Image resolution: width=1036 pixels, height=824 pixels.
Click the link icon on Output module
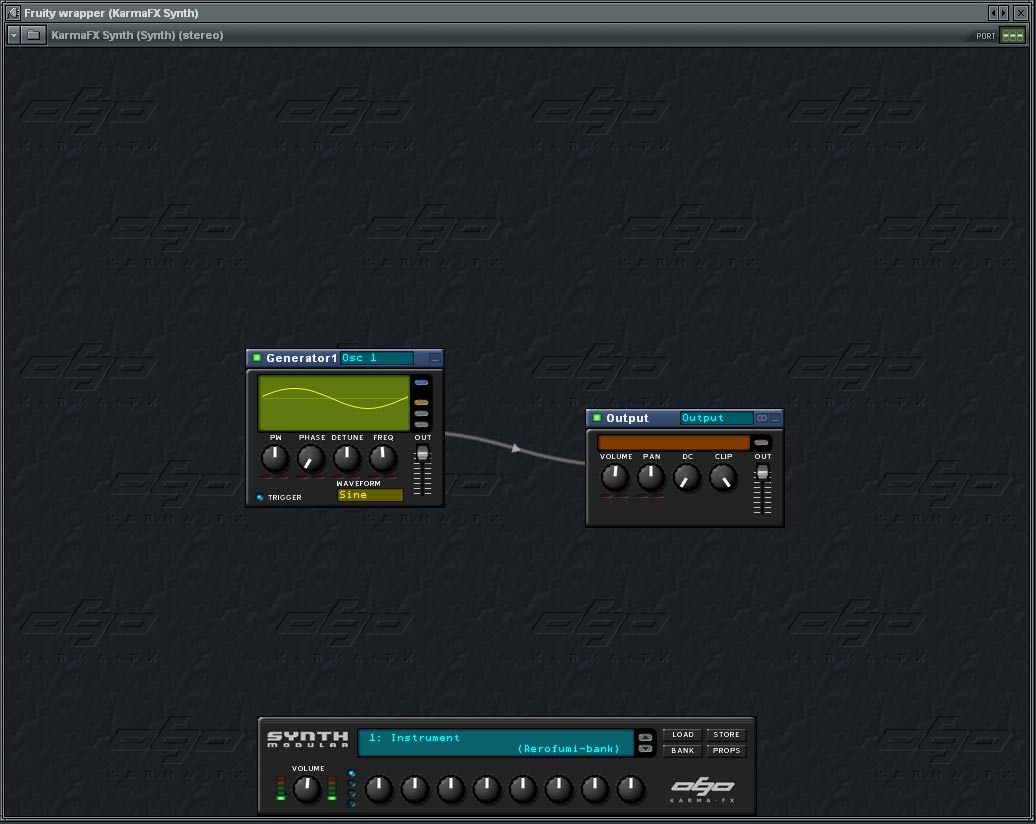pyautogui.click(x=762, y=418)
